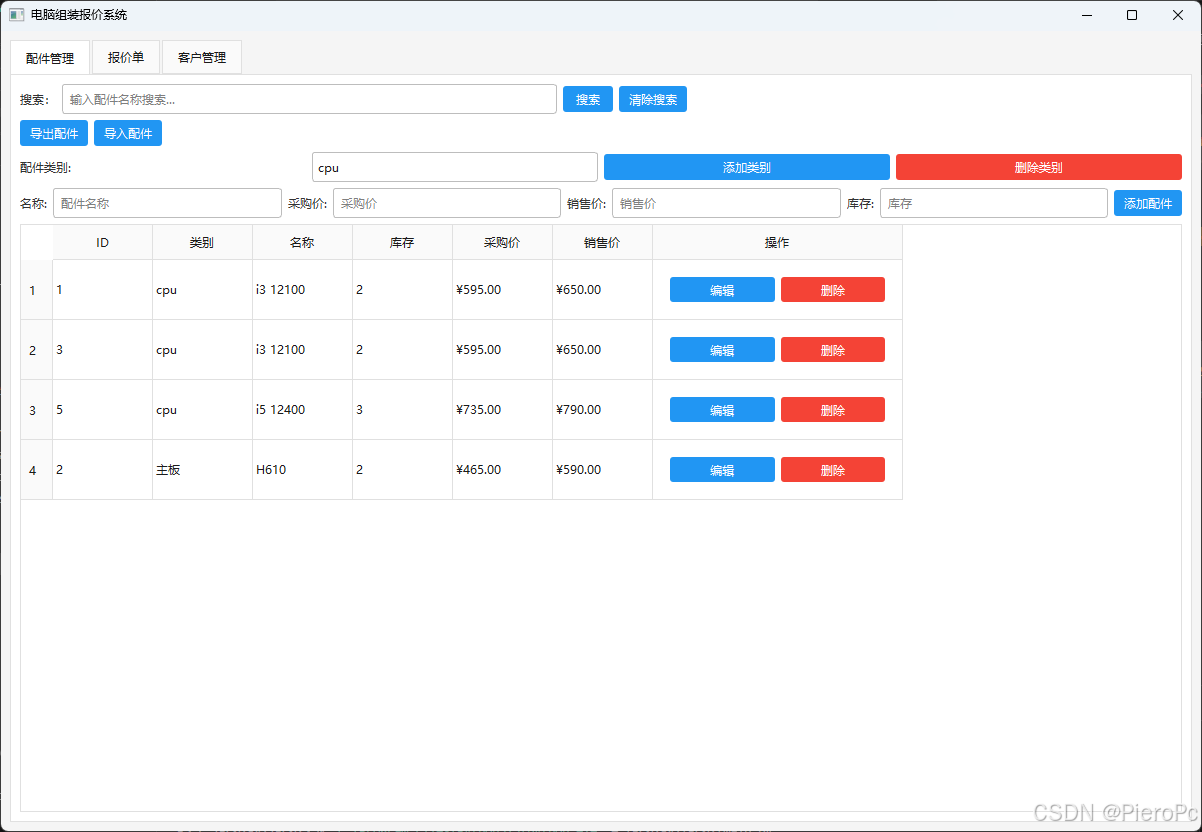Viewport: 1202px width, 832px height.
Task: Focus the 采购价 input field
Action: point(447,203)
